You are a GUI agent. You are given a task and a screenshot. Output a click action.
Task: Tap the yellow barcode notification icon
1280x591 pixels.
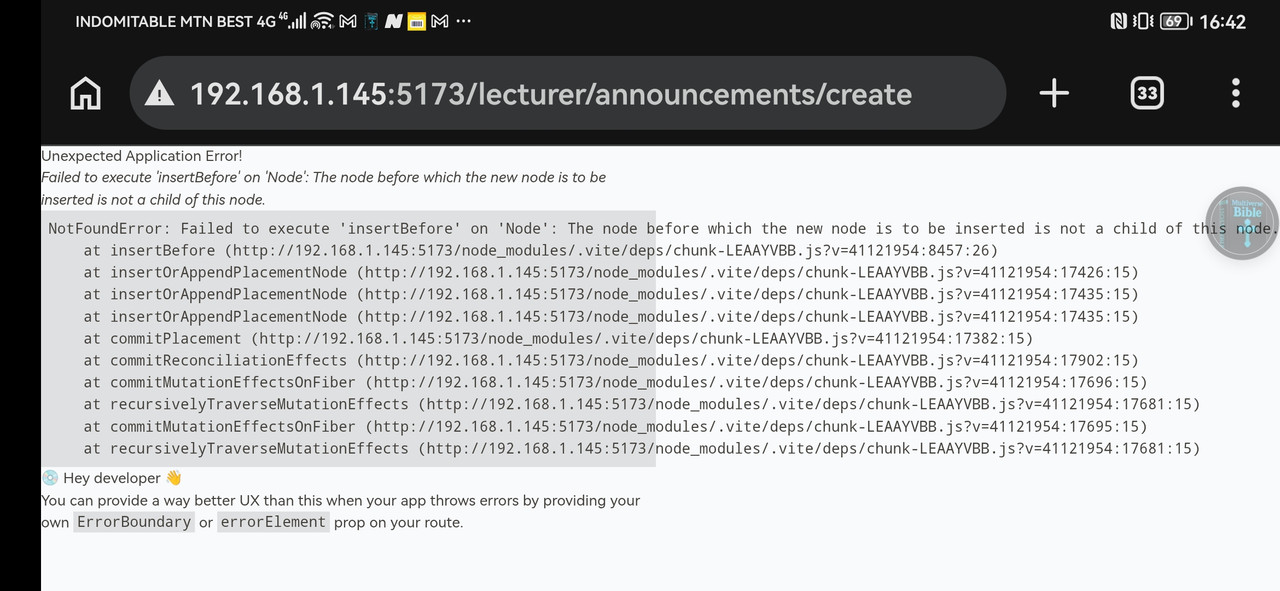(x=417, y=21)
